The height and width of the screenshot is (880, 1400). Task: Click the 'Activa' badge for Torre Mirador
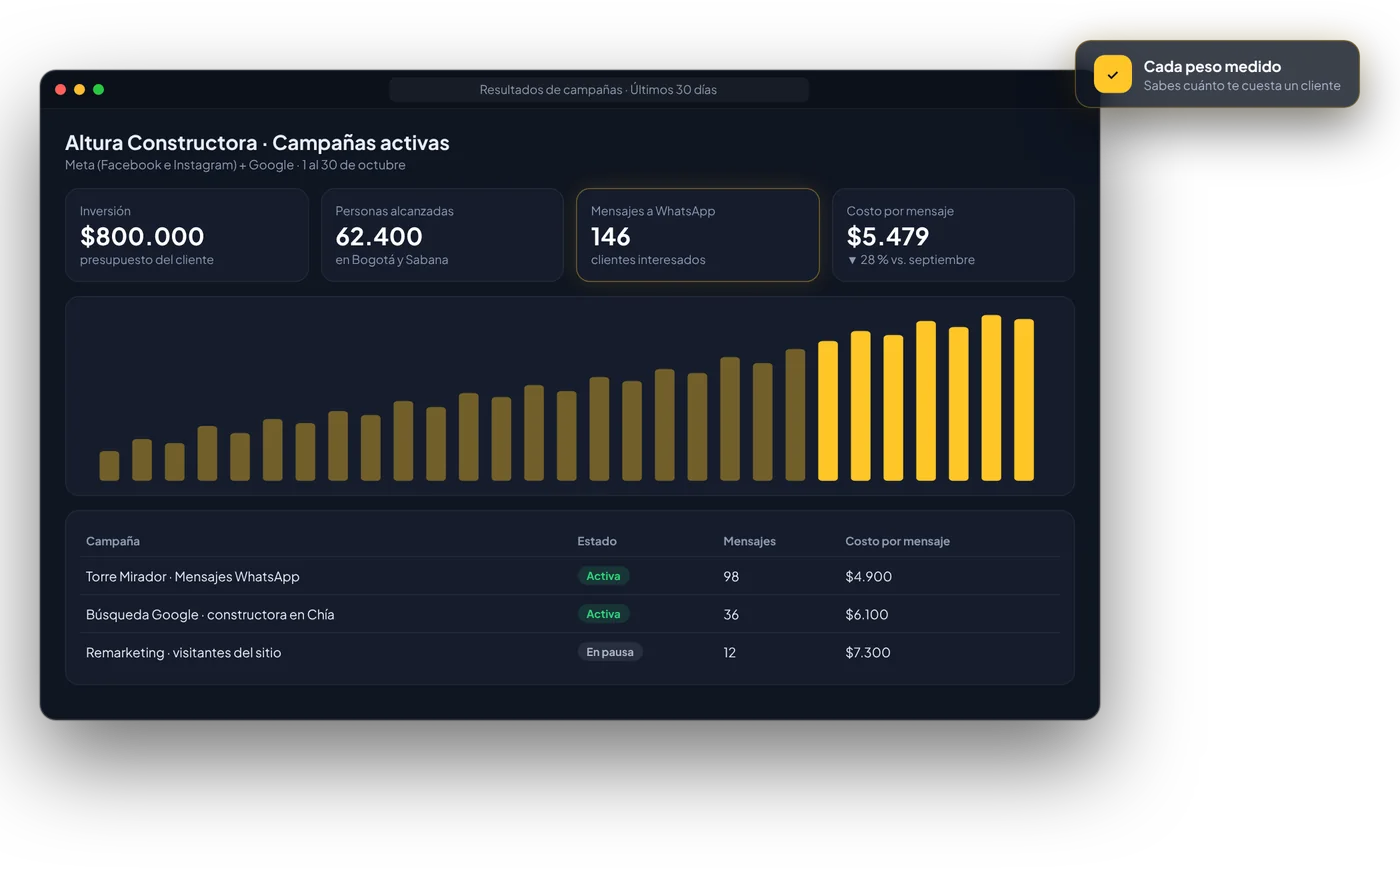pyautogui.click(x=603, y=576)
